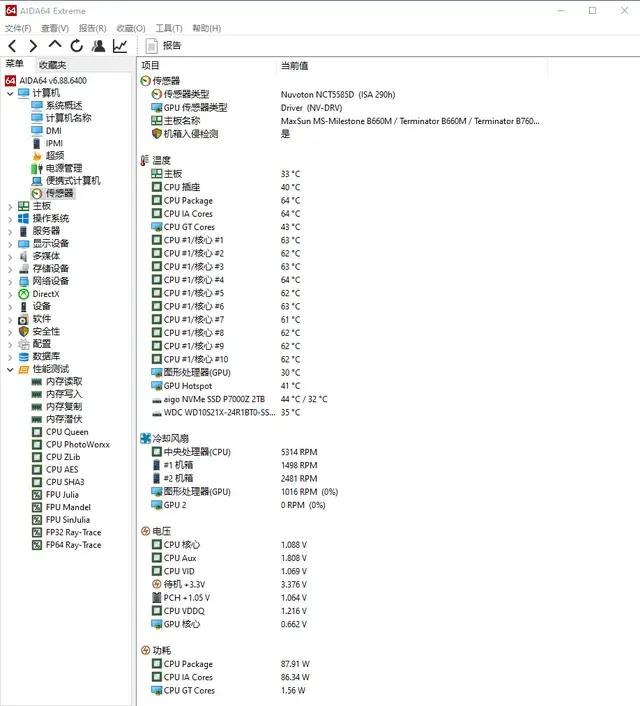
Task: Select DirectX in the sidebar tree
Action: [46, 294]
